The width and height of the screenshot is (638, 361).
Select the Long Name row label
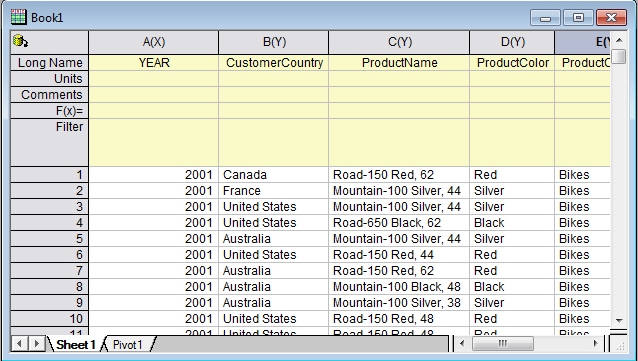click(49, 63)
